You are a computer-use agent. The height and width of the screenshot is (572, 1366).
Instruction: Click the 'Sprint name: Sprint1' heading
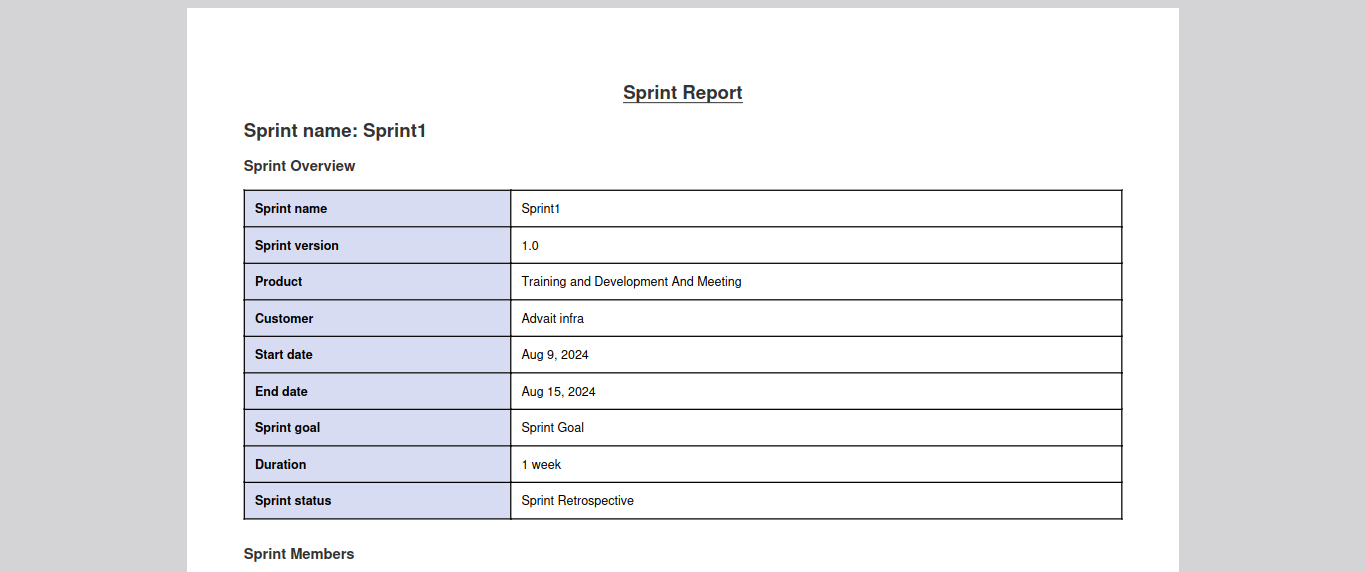tap(335, 131)
